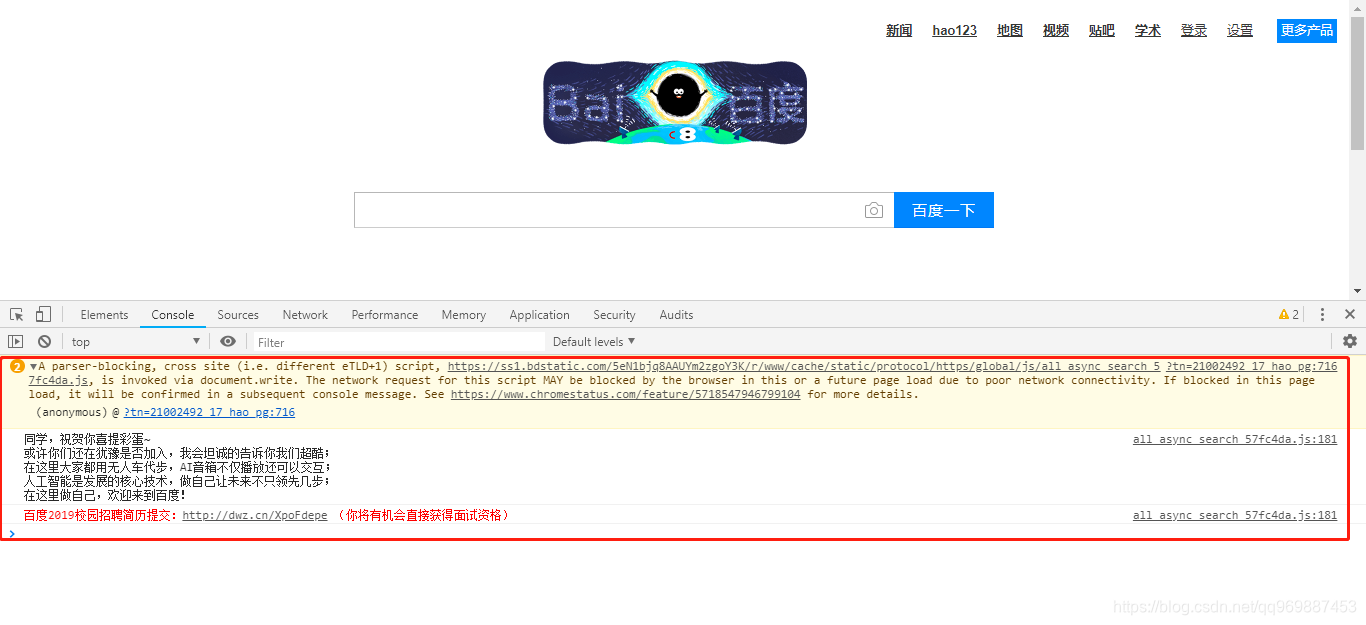Open source link beside 同学 message
The image size is (1366, 625).
click(1235, 439)
